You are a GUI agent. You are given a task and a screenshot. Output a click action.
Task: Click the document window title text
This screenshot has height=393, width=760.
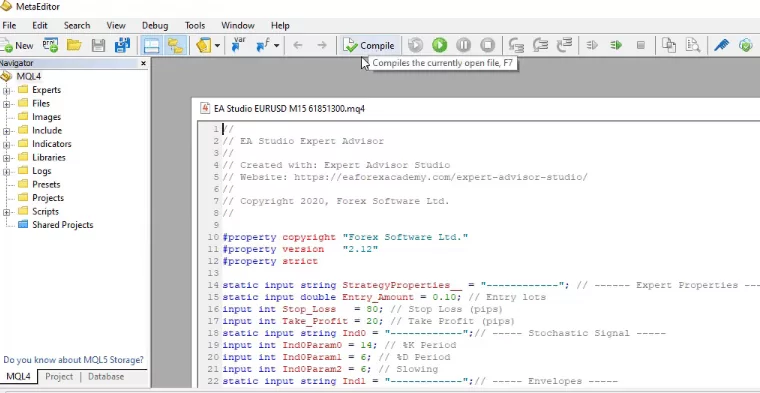click(x=289, y=109)
